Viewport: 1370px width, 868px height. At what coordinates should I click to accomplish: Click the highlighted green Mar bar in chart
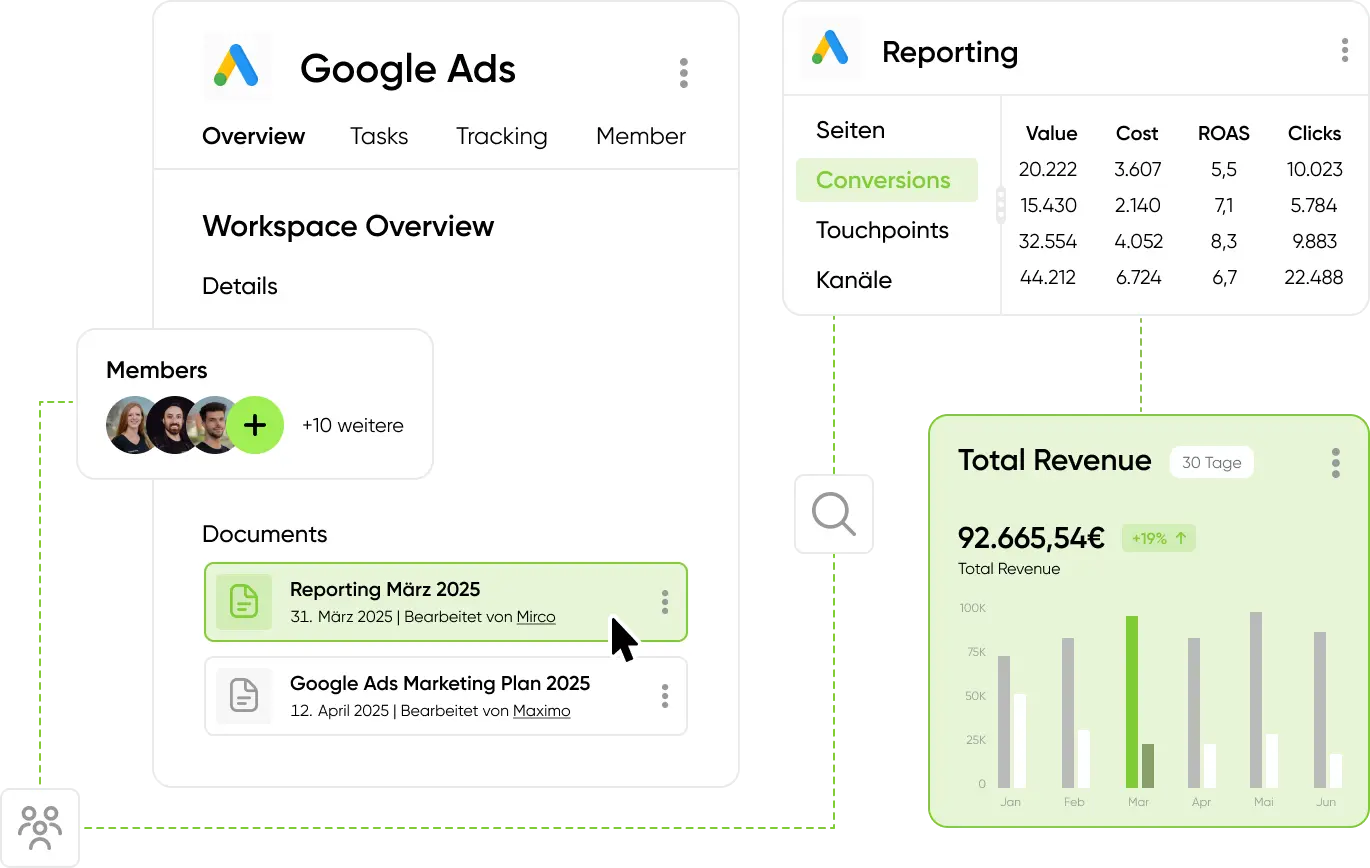pos(1132,702)
